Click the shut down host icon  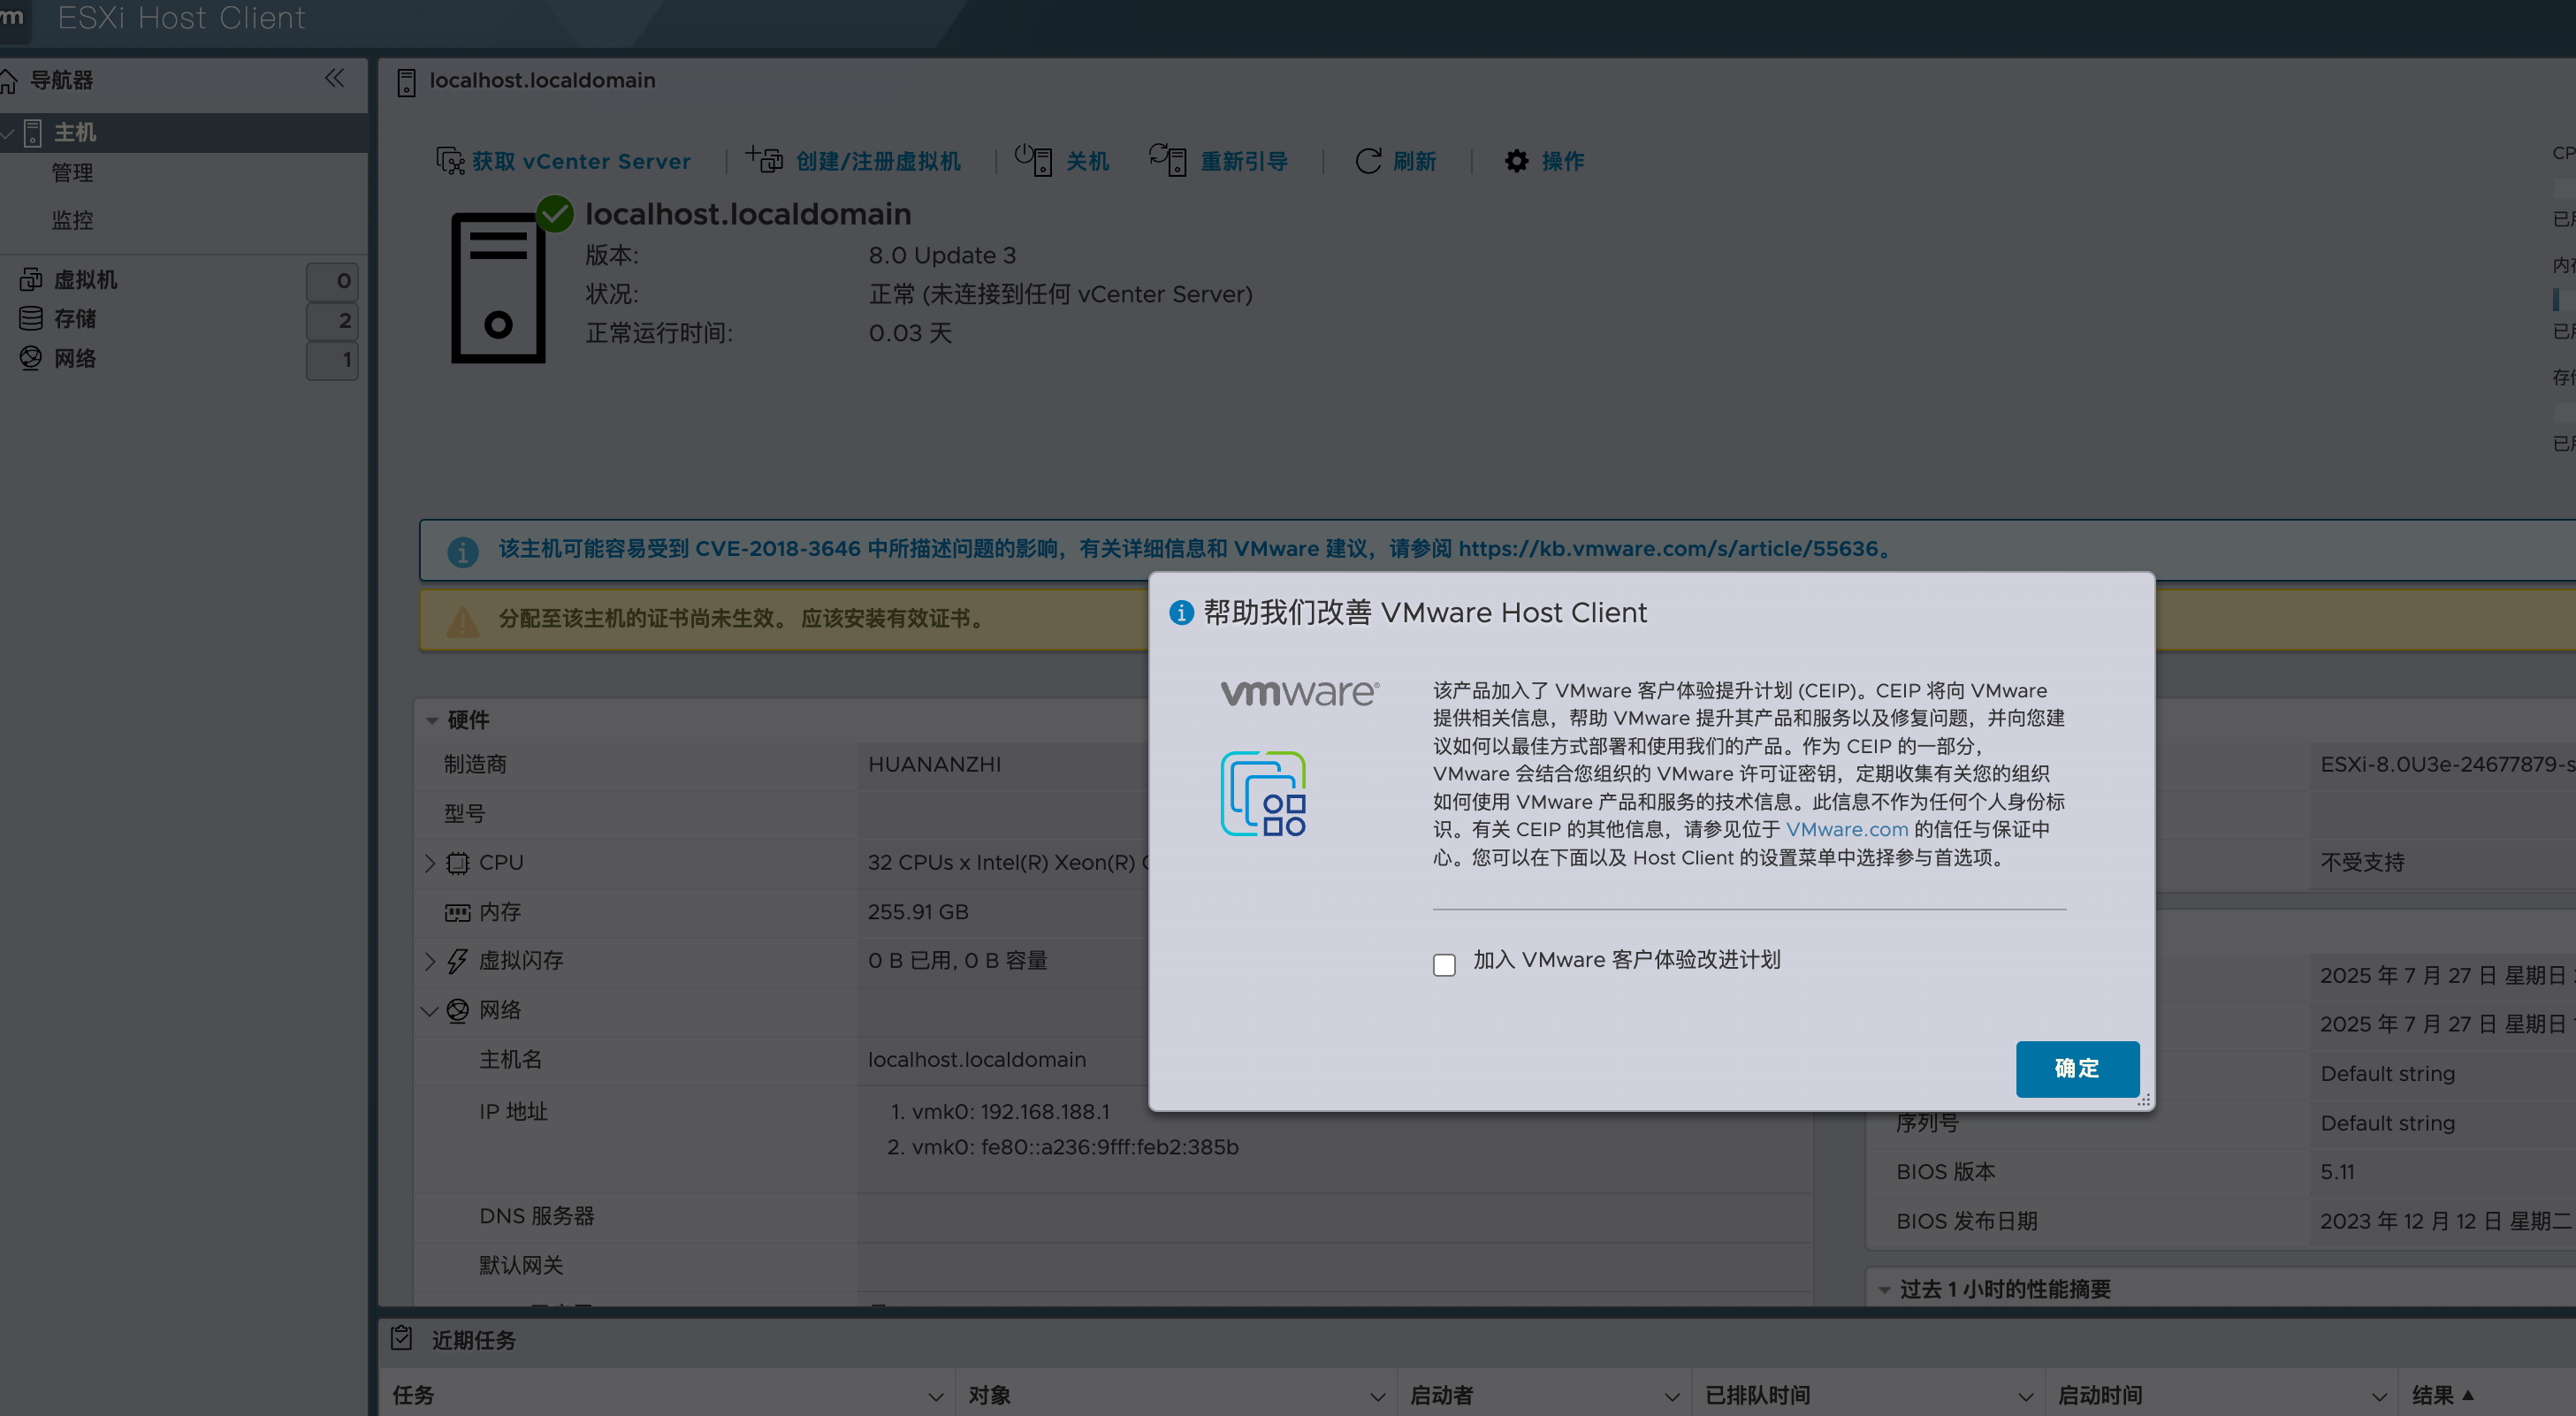click(1034, 159)
